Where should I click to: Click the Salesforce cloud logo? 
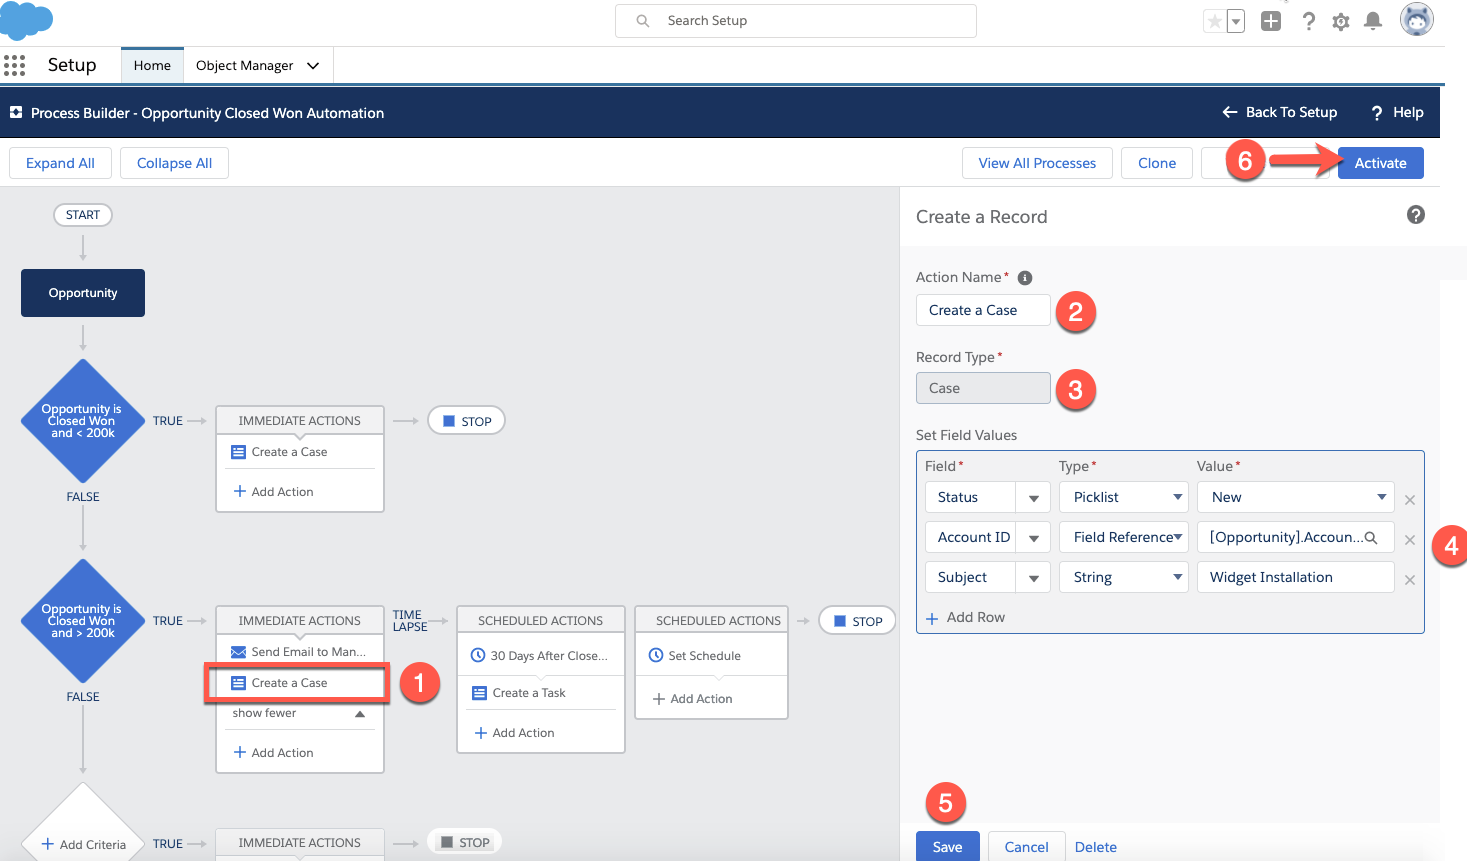[x=26, y=20]
